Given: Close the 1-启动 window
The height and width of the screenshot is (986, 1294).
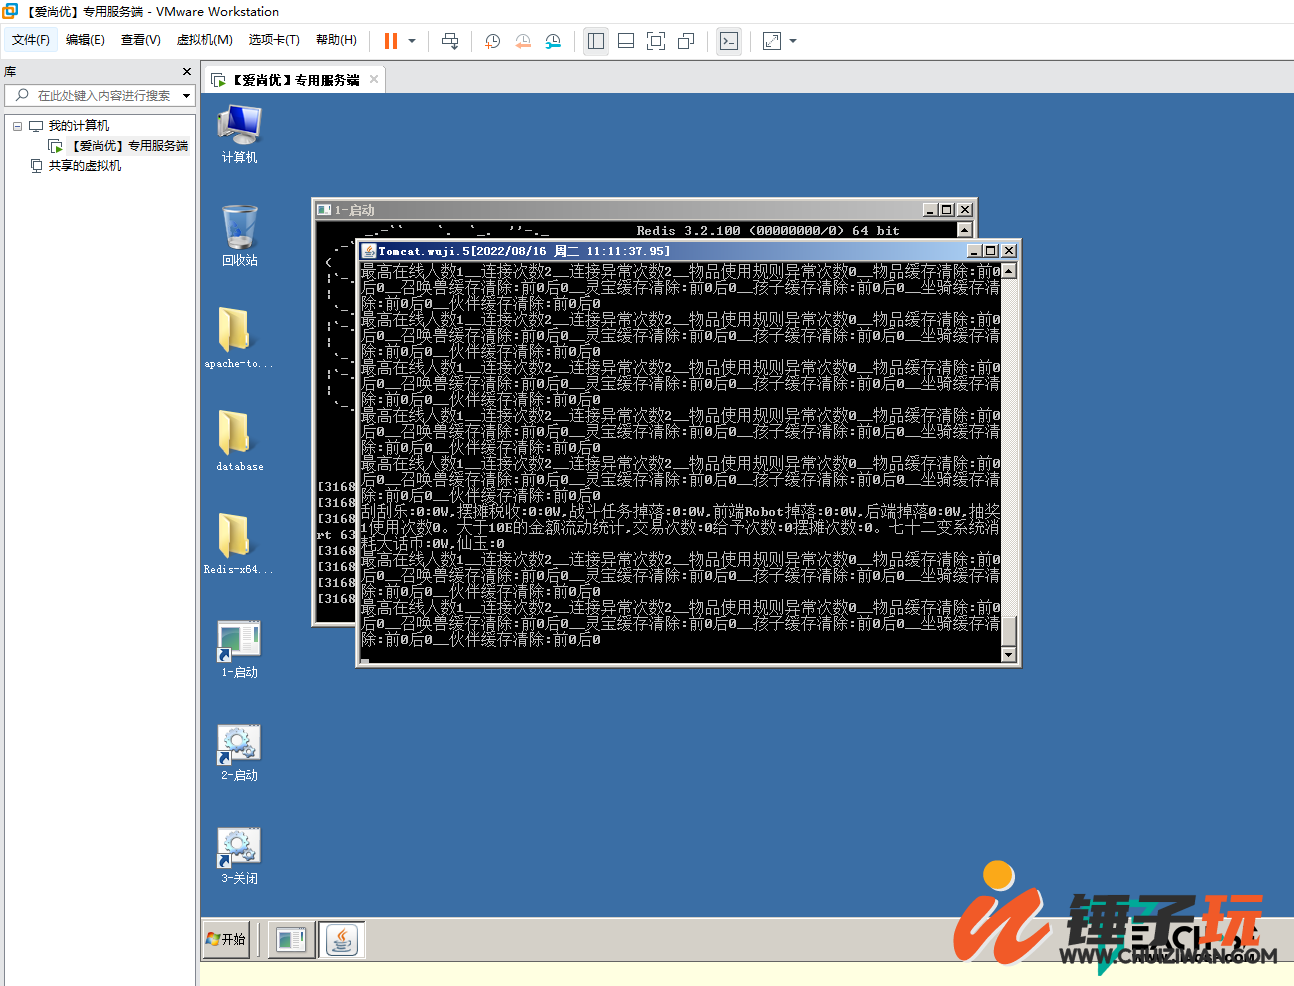Looking at the screenshot, I should [x=964, y=210].
